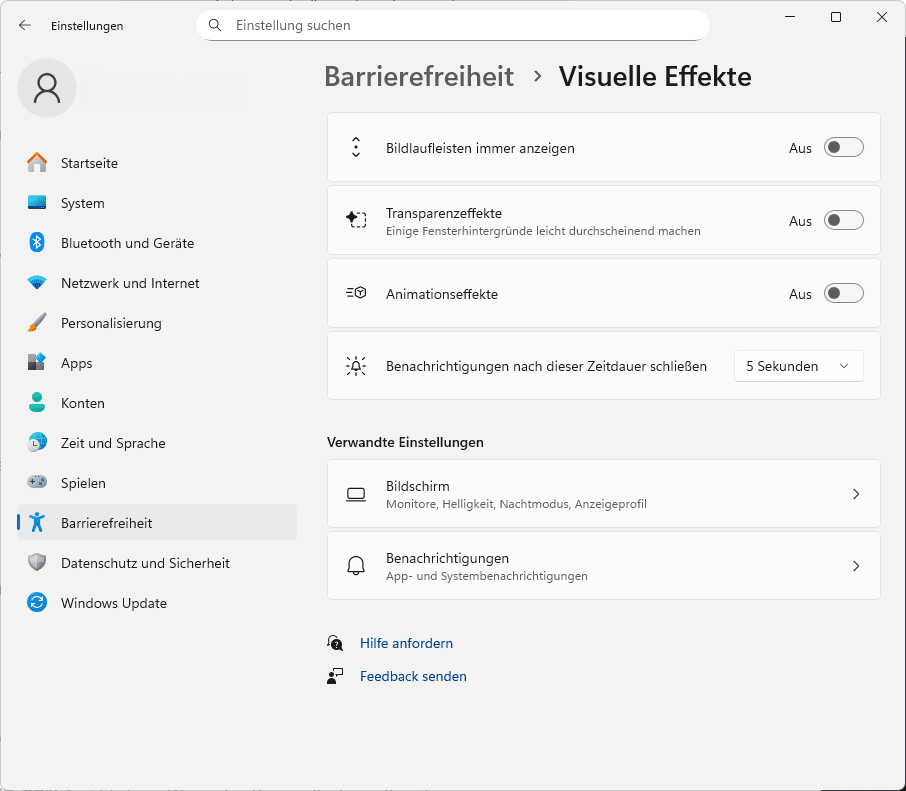Enable Bildlaufleisten immer anzeigen

[843, 147]
